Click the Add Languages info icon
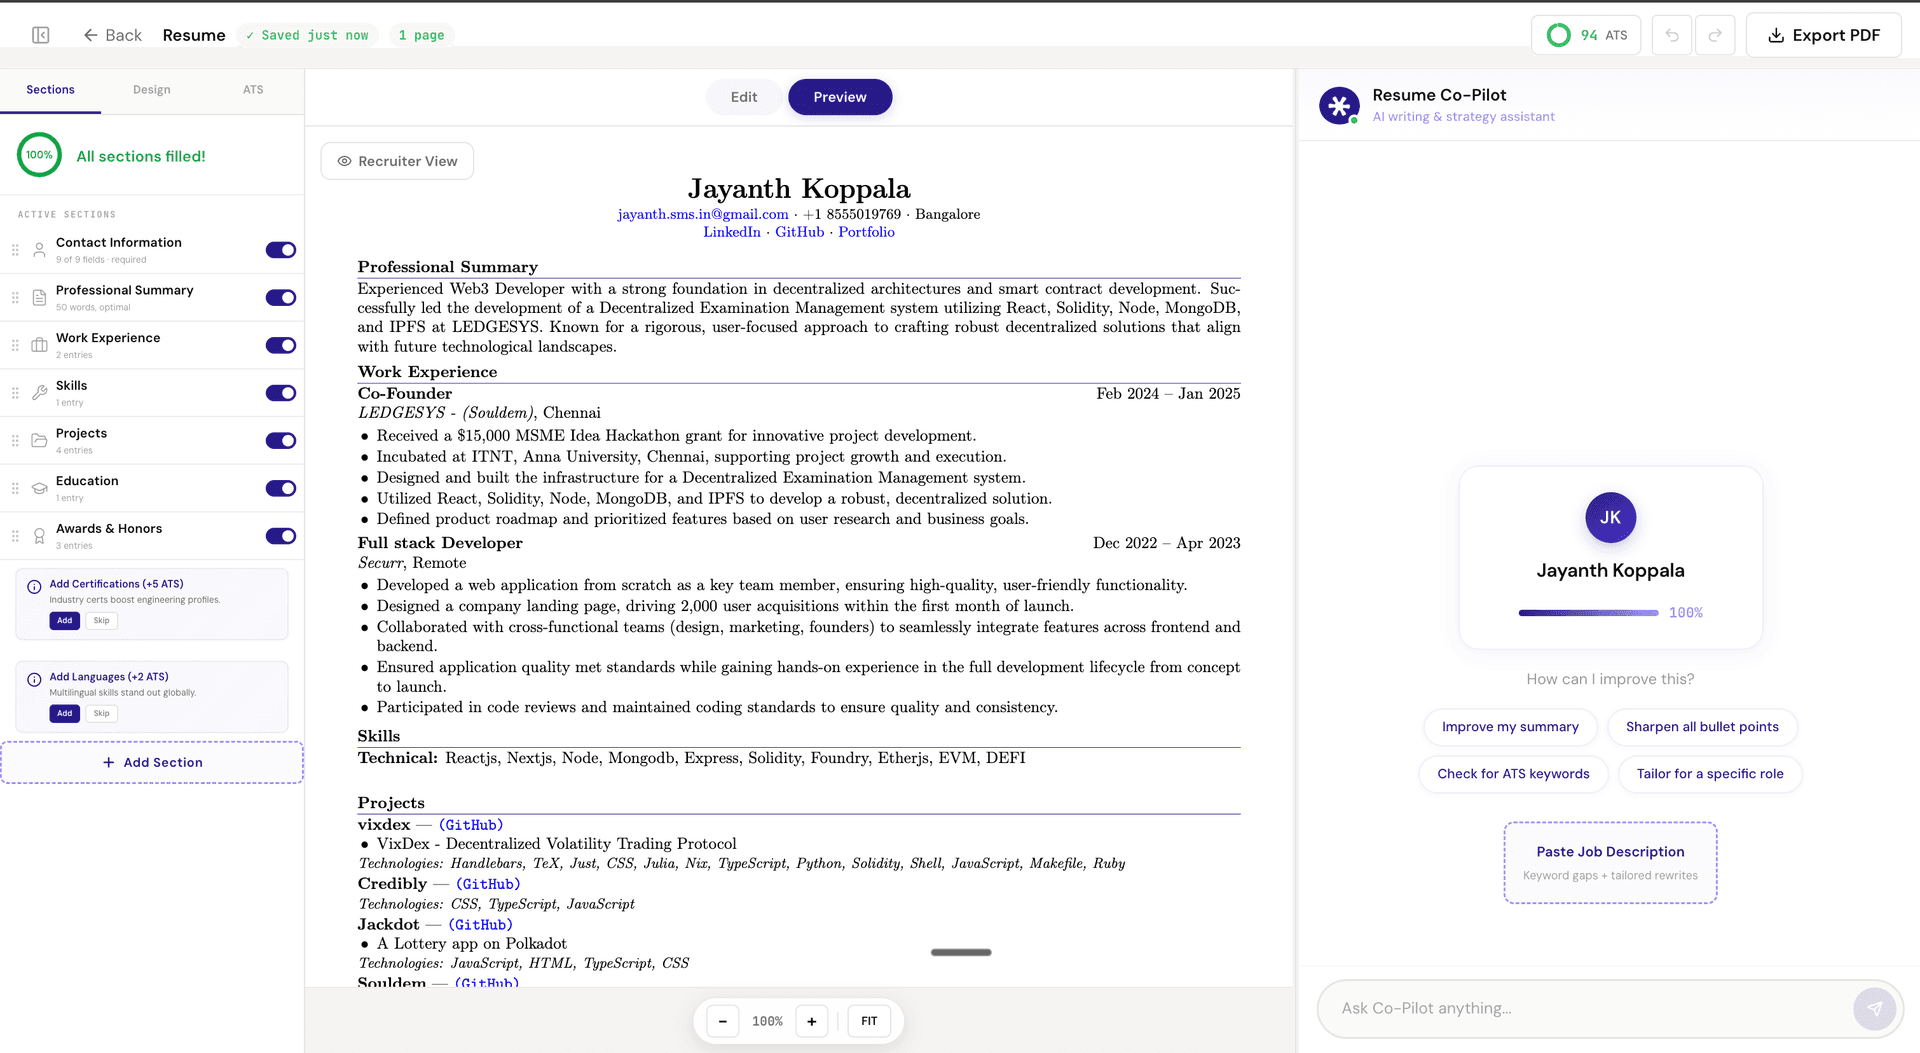This screenshot has width=1920, height=1053. pos(34,680)
